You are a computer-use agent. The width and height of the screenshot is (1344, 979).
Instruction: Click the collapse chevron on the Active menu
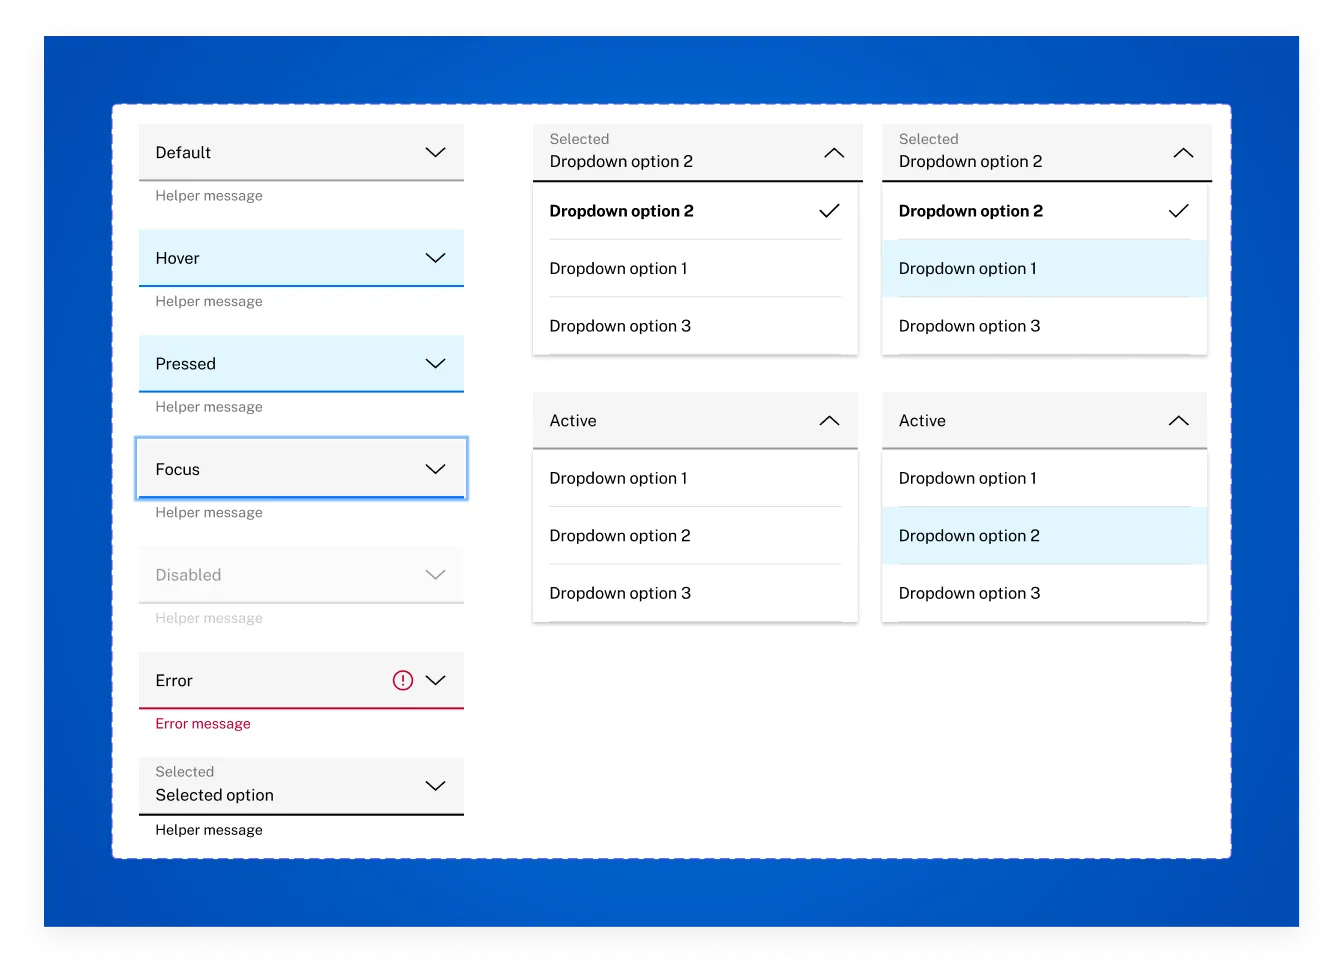(x=829, y=420)
